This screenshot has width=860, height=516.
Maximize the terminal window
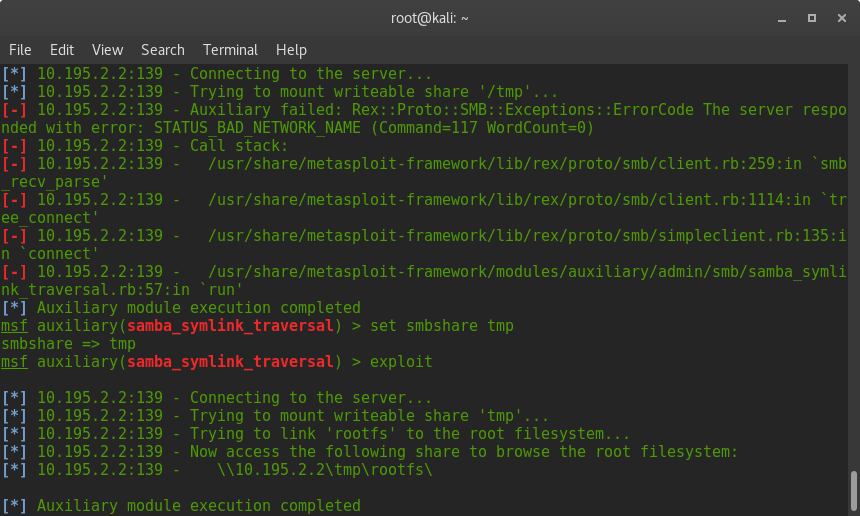tap(812, 18)
